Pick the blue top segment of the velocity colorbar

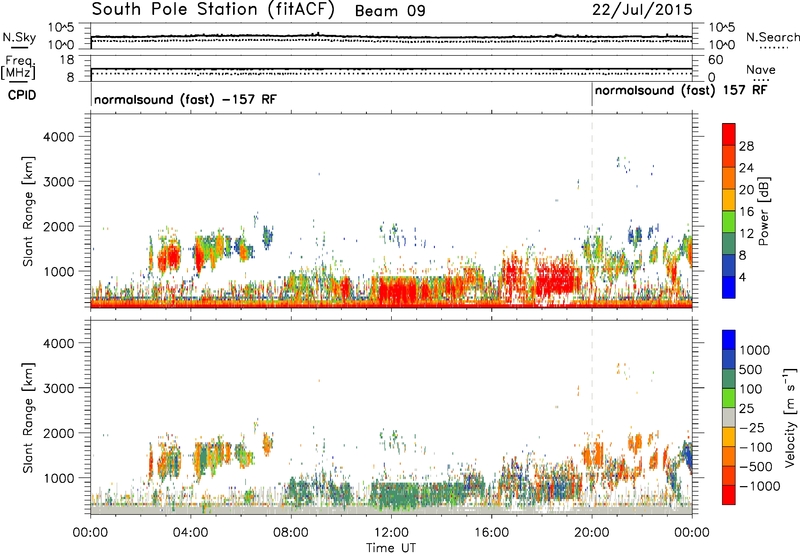(x=729, y=340)
